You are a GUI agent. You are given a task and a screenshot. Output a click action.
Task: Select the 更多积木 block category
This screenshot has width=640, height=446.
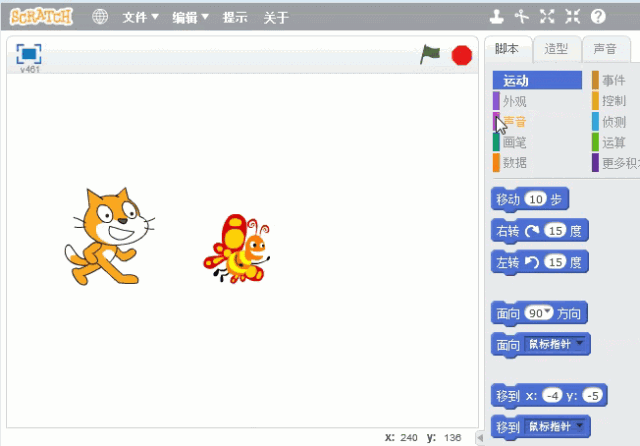pos(616,163)
